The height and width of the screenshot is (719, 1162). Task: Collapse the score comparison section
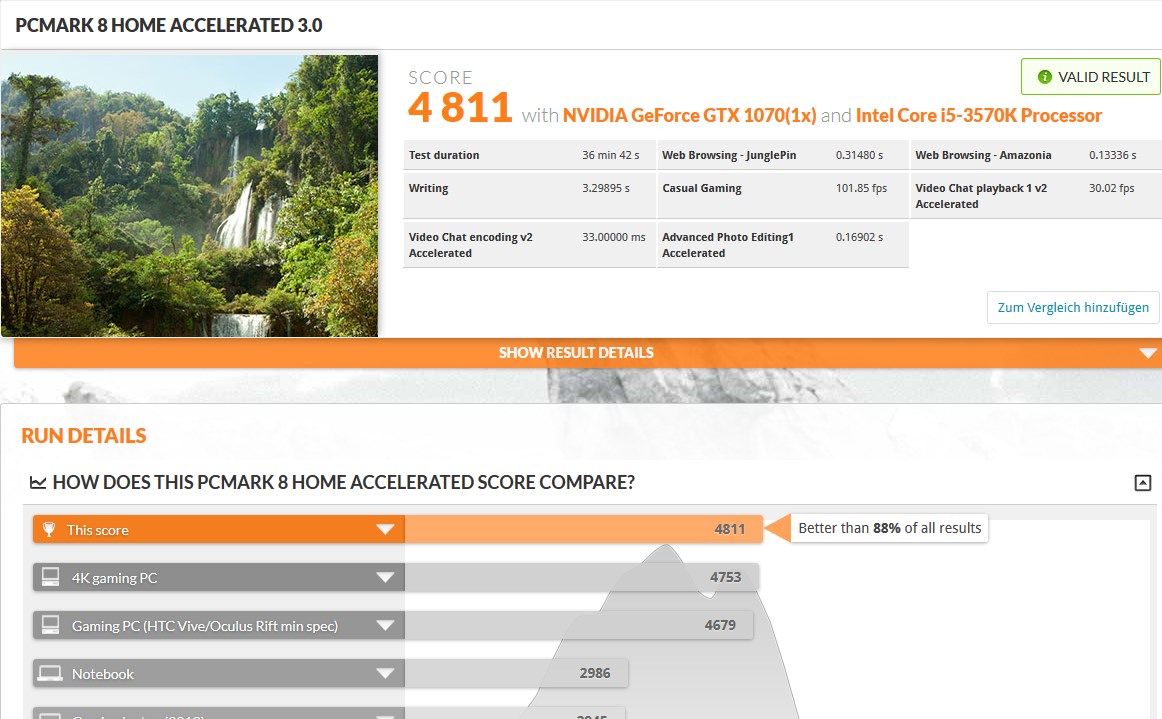pyautogui.click(x=1142, y=483)
